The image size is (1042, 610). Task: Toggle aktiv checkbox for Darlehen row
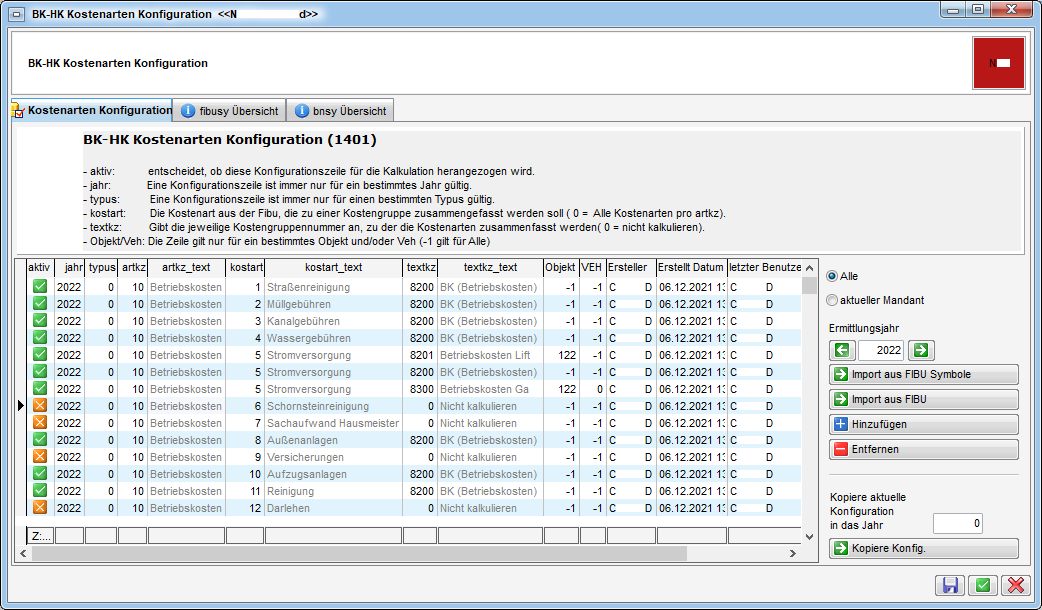(x=40, y=508)
